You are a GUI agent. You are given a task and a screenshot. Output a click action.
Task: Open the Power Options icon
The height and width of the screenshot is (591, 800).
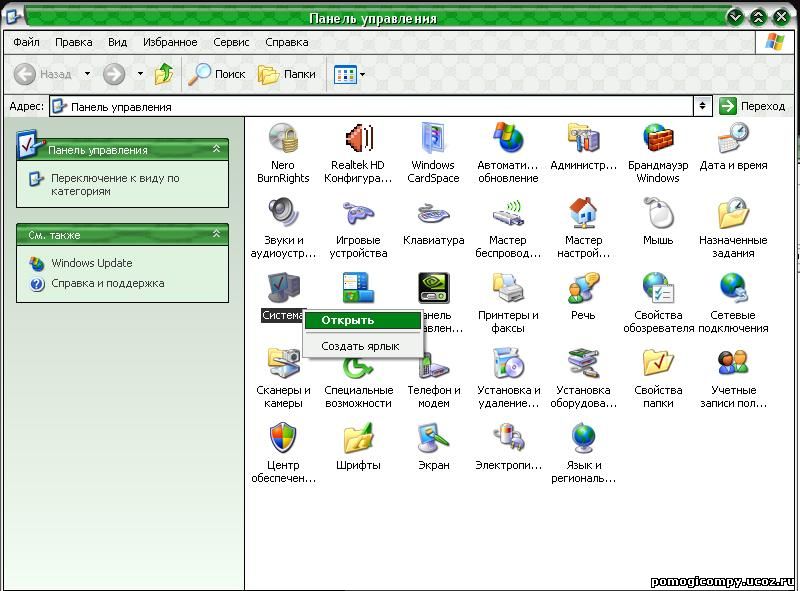tap(508, 438)
